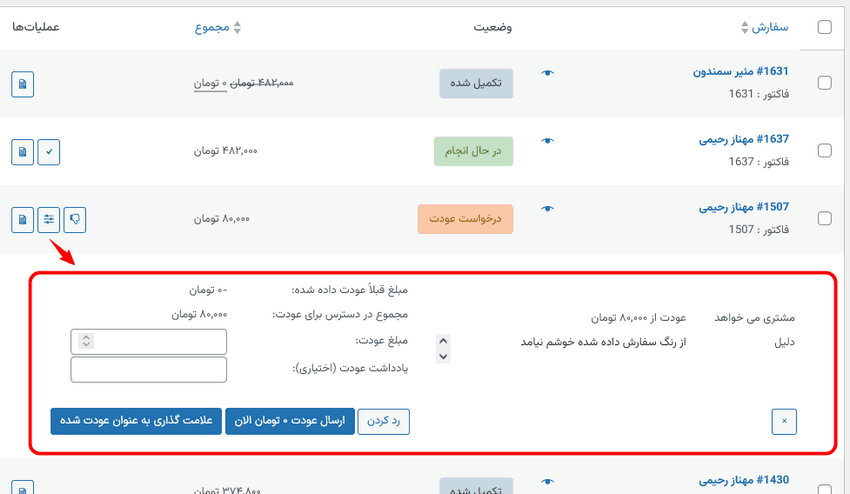Click refund reason text از رنگ سفارش

click(x=603, y=342)
